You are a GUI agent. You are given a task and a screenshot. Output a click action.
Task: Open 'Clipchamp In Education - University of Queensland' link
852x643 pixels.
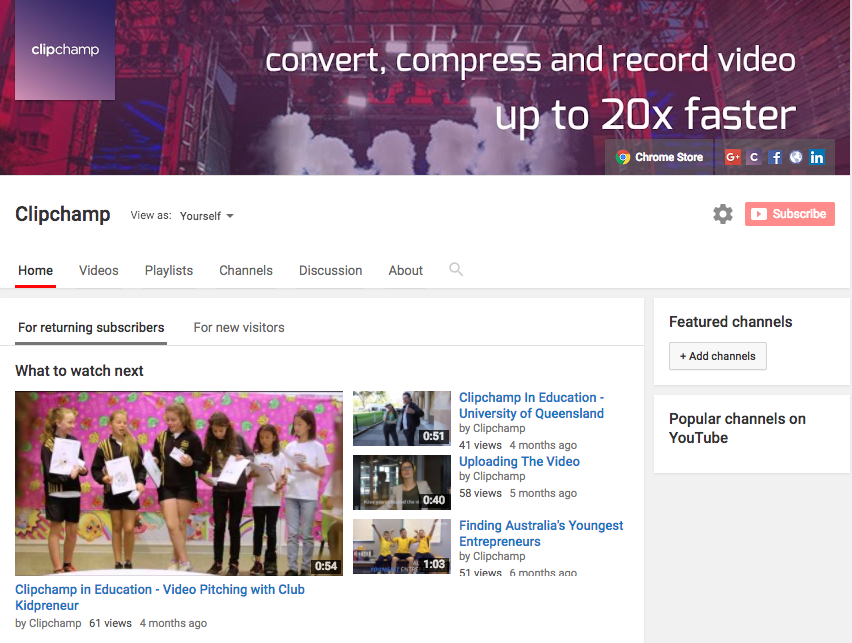coord(531,405)
